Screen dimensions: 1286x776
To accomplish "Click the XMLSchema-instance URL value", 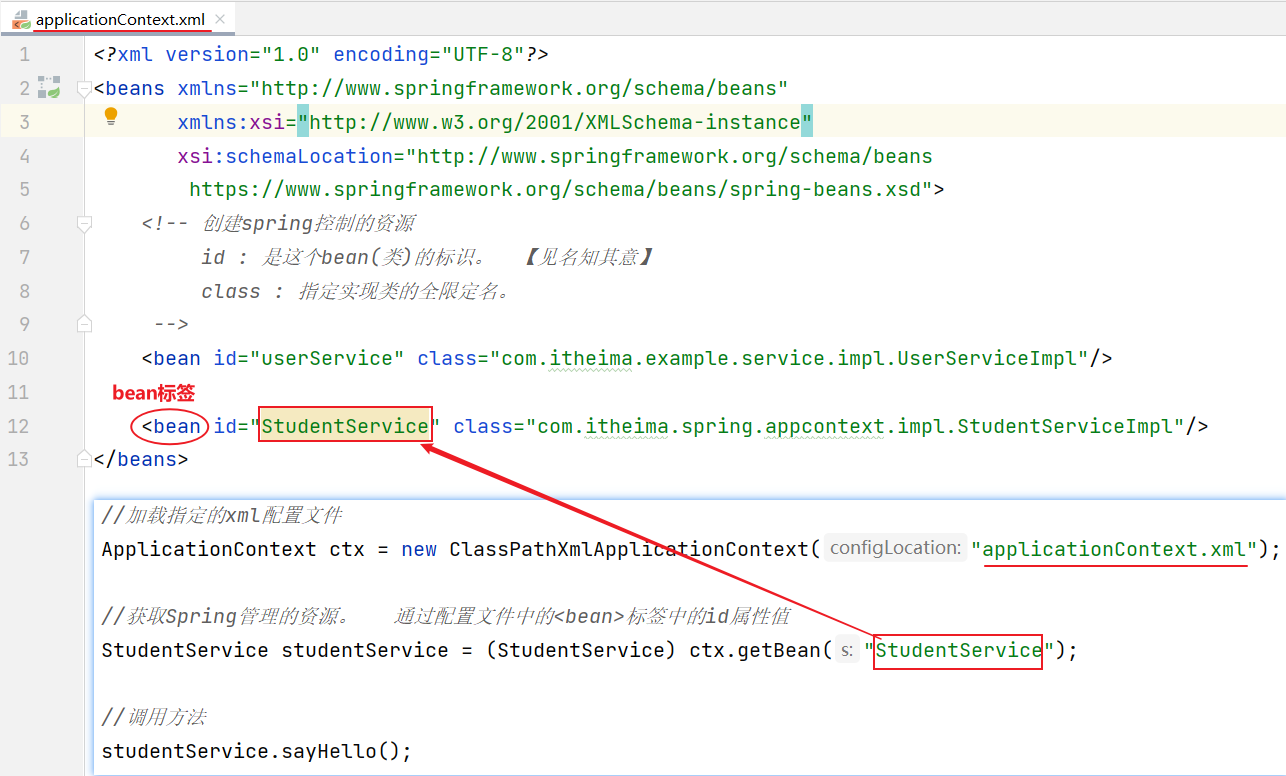I will click(x=555, y=122).
